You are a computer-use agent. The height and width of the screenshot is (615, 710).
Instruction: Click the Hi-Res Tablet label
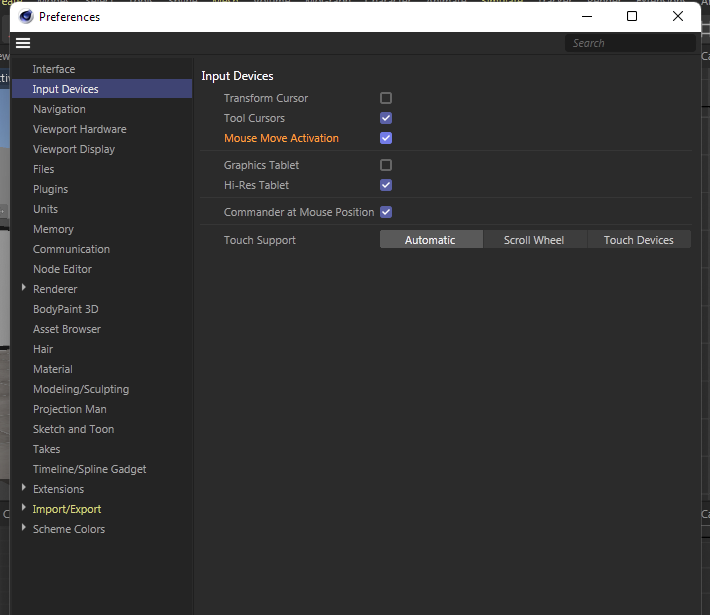(256, 185)
